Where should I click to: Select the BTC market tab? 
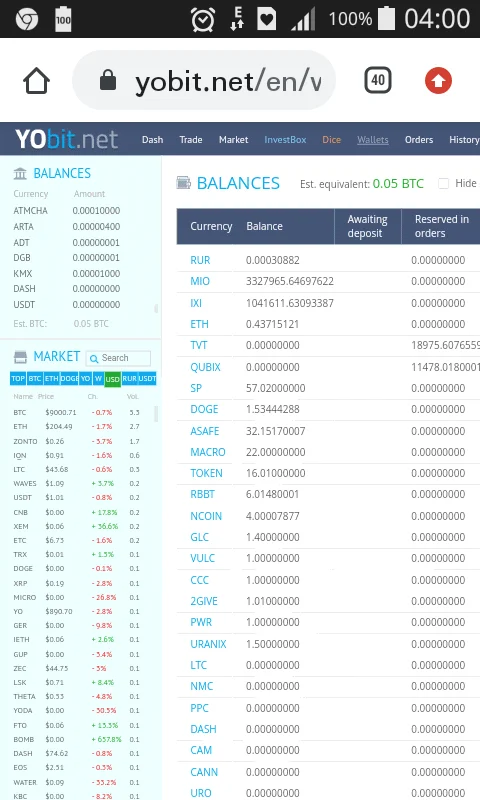click(x=35, y=379)
